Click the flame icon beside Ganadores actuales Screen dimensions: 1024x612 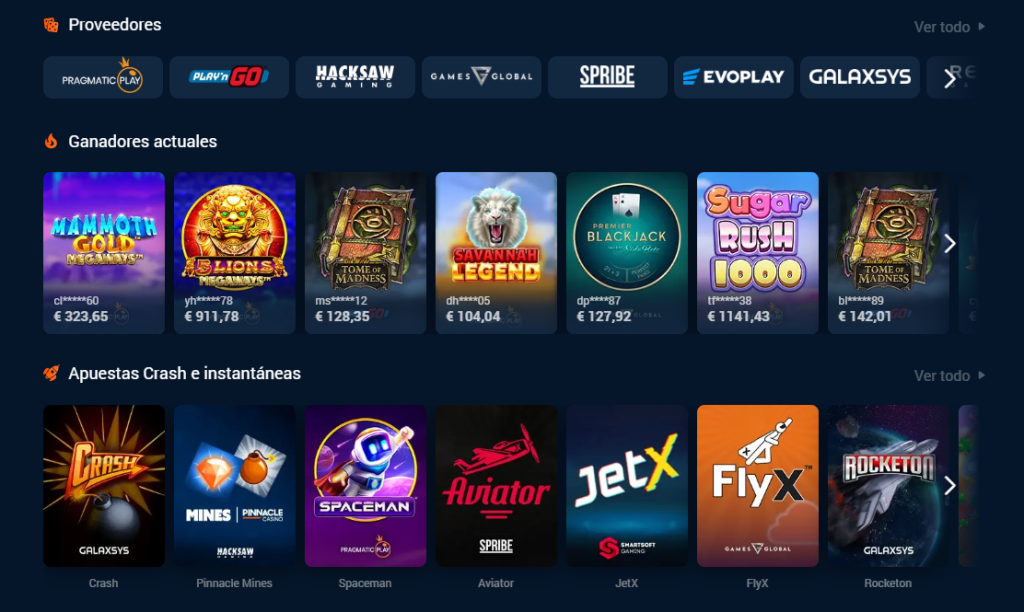(x=51, y=141)
